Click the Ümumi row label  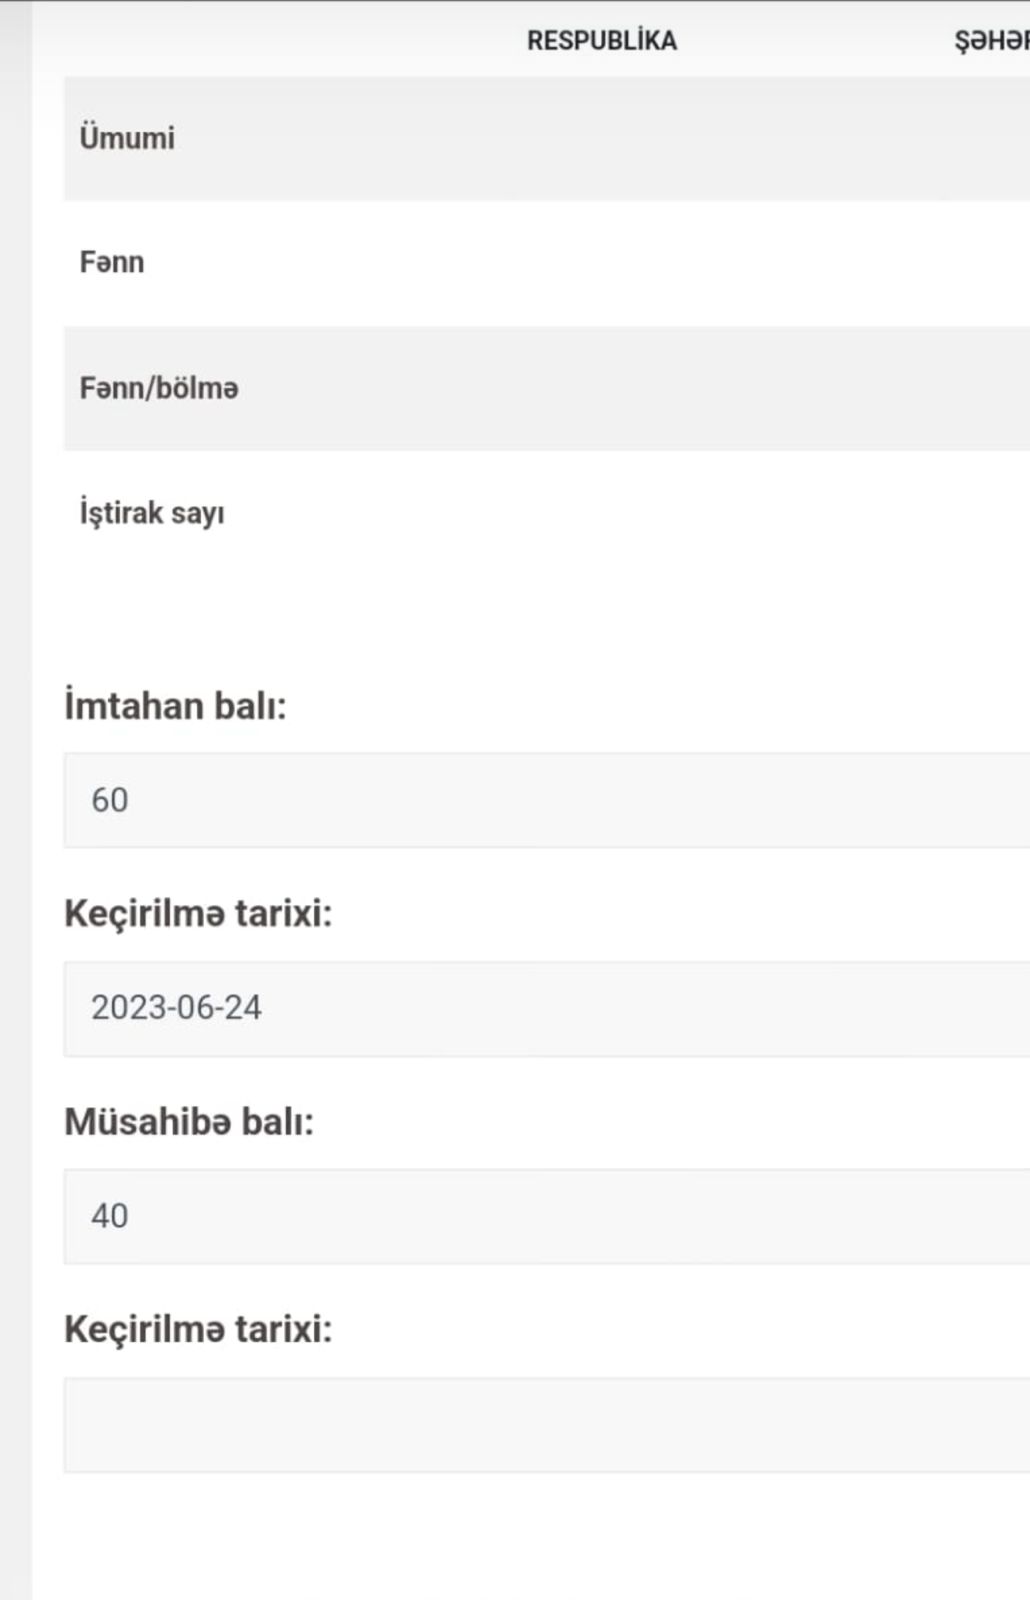(x=127, y=138)
